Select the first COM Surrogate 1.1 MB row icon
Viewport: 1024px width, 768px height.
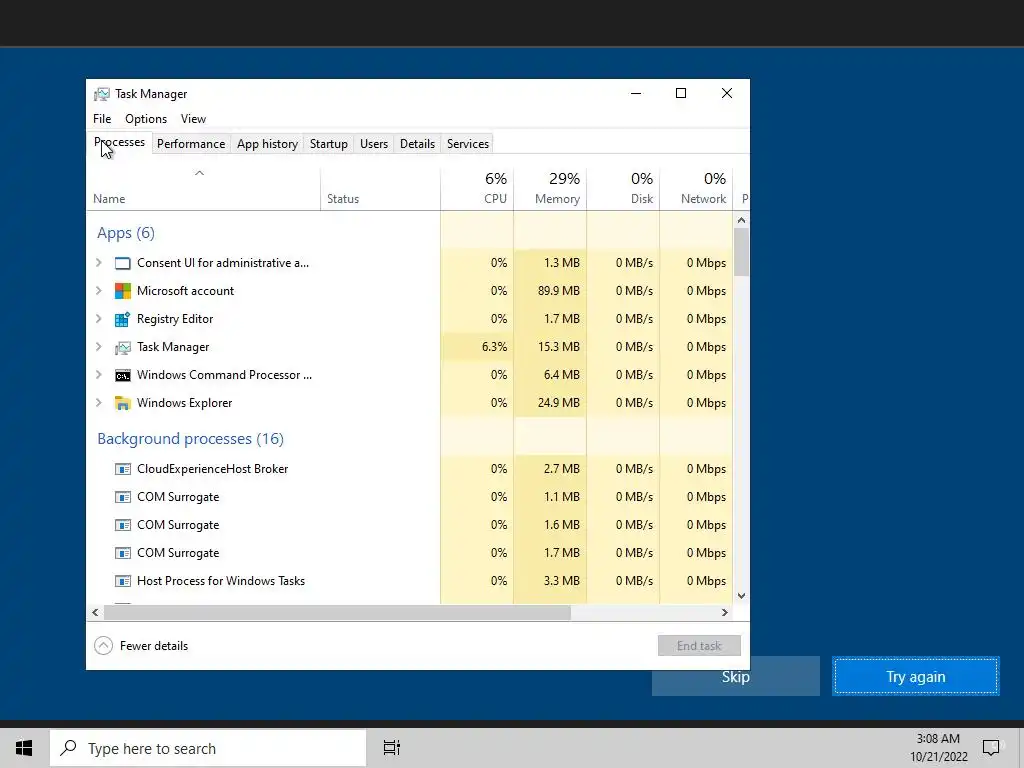click(x=123, y=497)
